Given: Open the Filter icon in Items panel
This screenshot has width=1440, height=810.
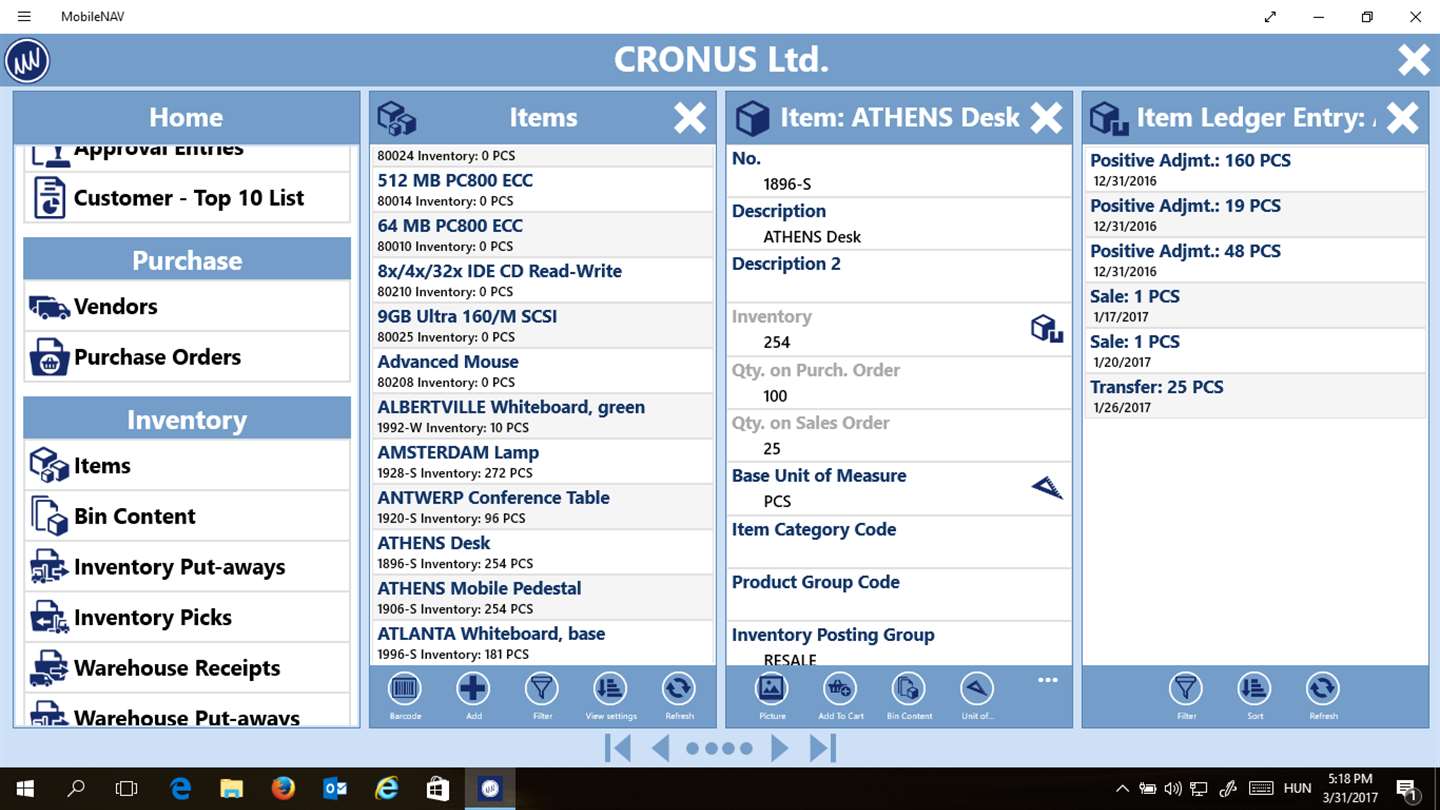Looking at the screenshot, I should tap(542, 689).
